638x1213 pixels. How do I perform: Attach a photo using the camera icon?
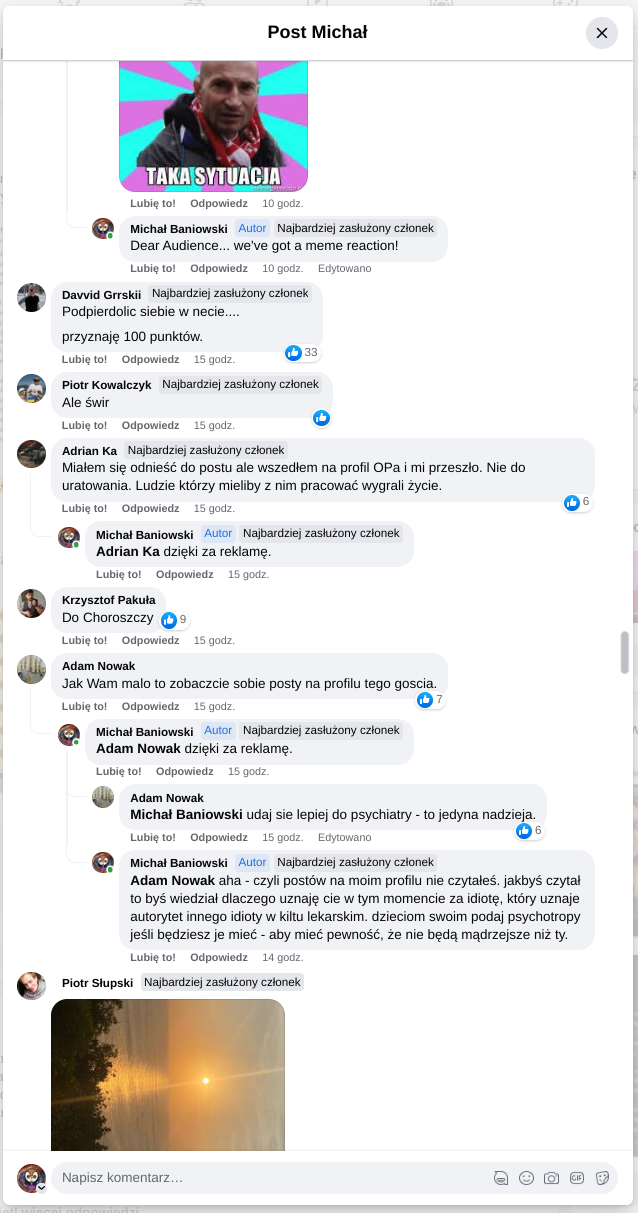pyautogui.click(x=551, y=1178)
